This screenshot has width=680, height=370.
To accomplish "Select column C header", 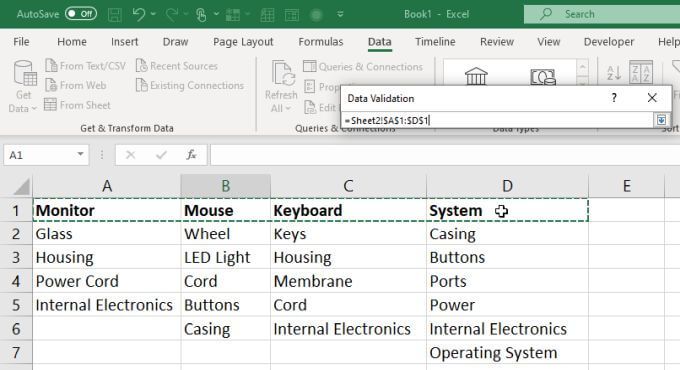I will click(x=348, y=186).
